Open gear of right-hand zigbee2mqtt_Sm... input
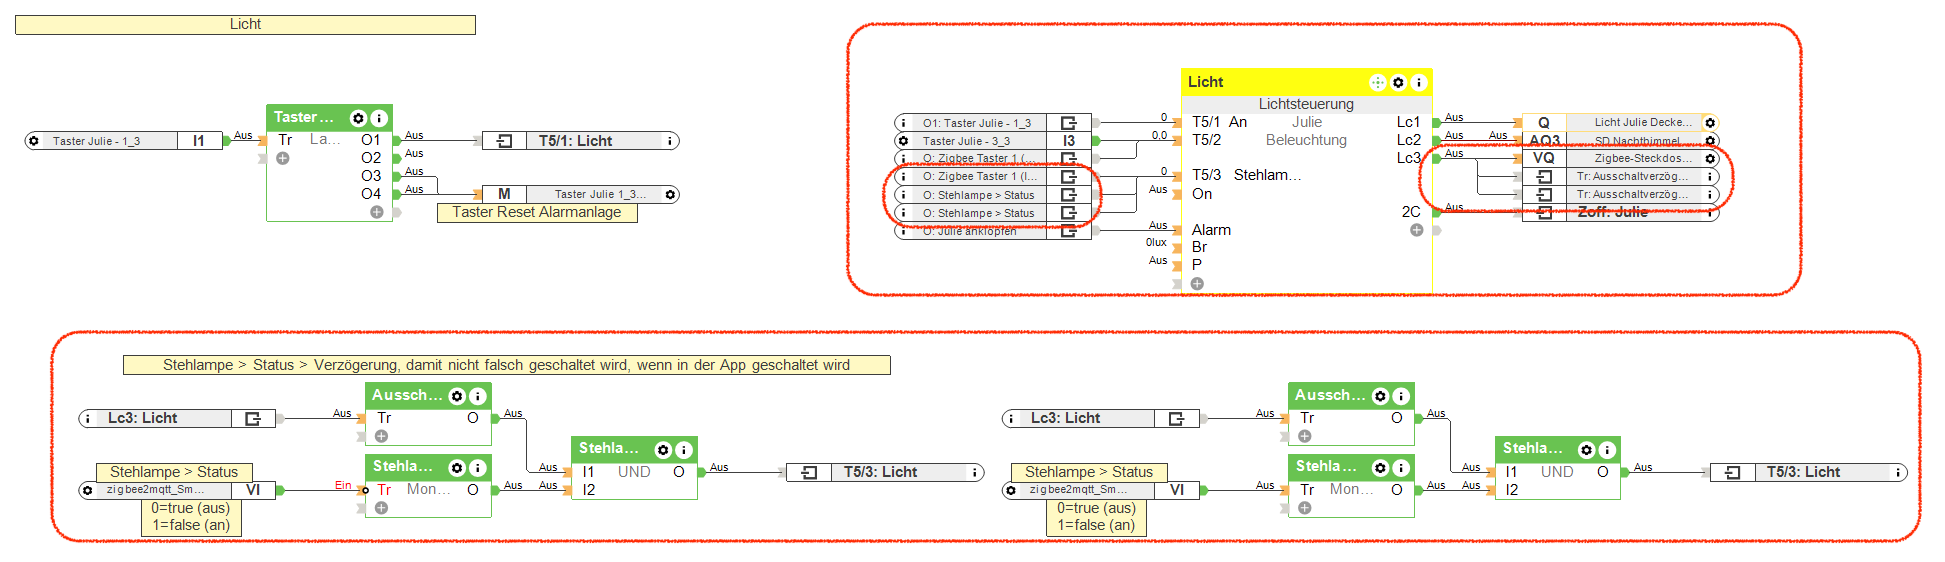Viewport: 1945px width, 562px height. [1011, 490]
